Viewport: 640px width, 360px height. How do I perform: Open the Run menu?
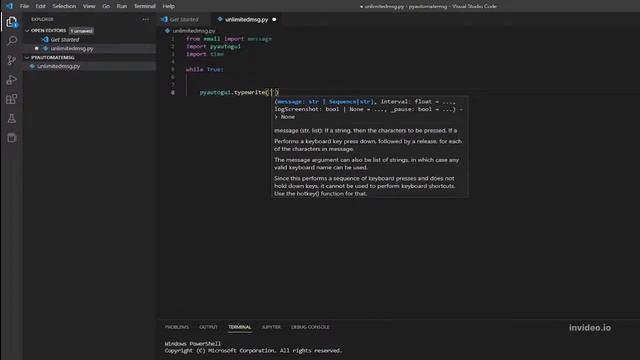click(122, 6)
